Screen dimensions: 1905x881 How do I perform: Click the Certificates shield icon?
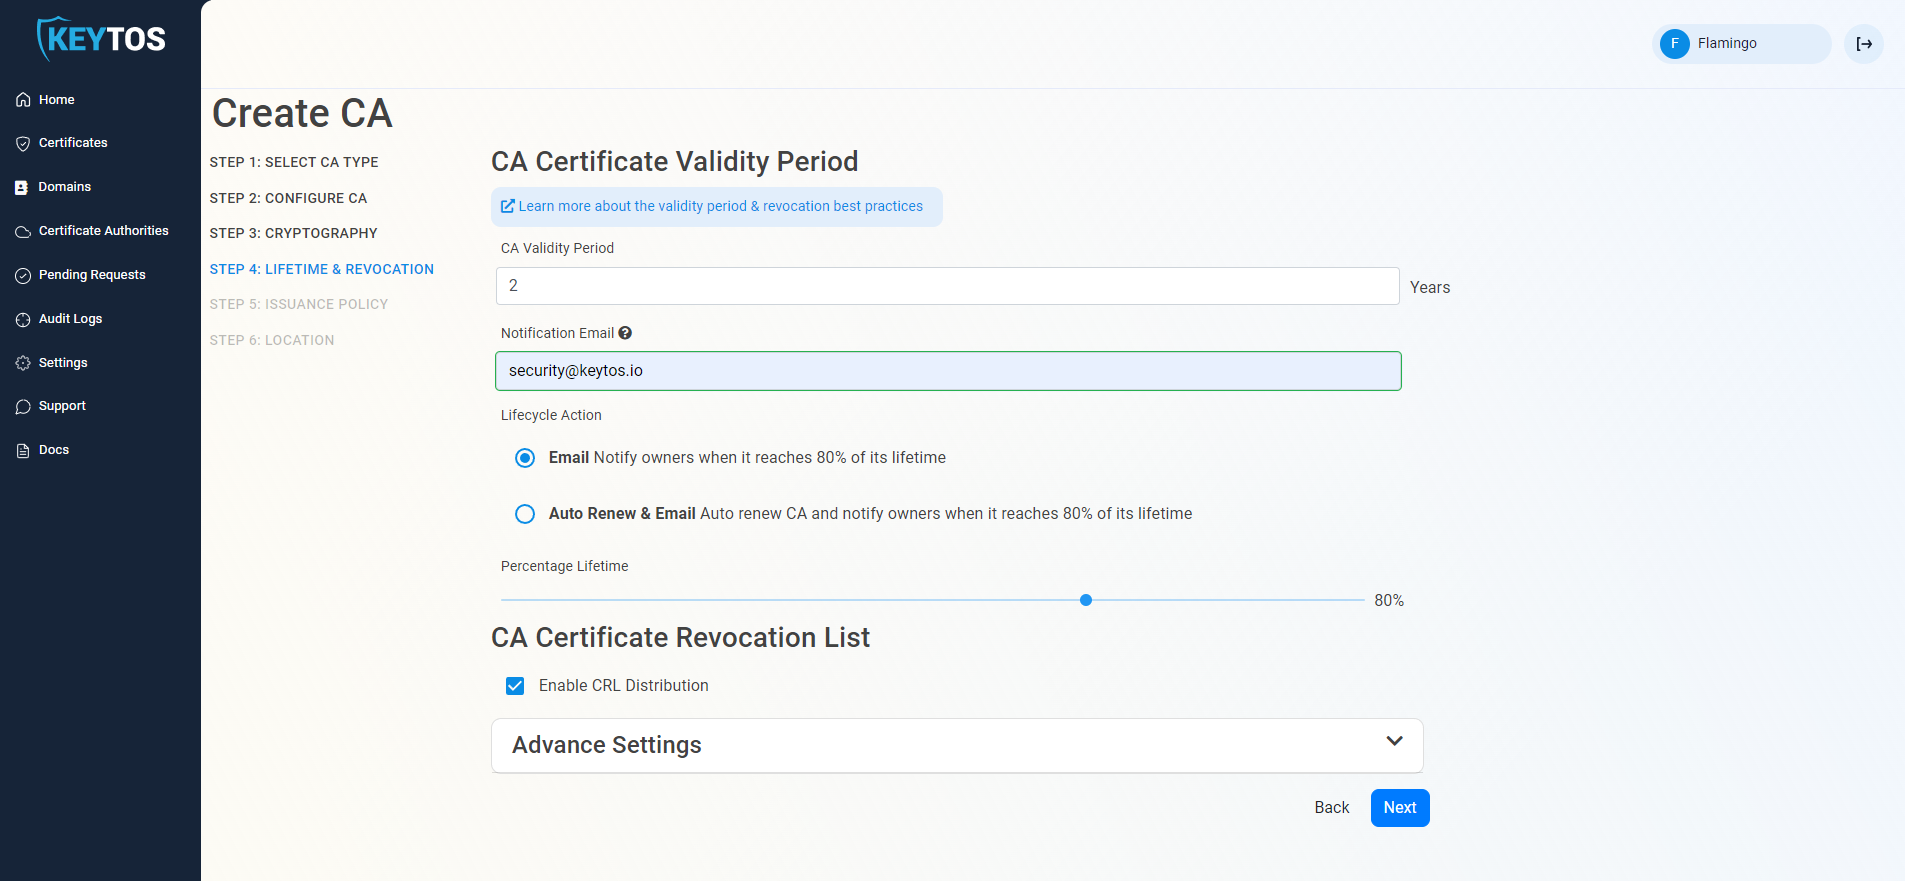coord(23,143)
